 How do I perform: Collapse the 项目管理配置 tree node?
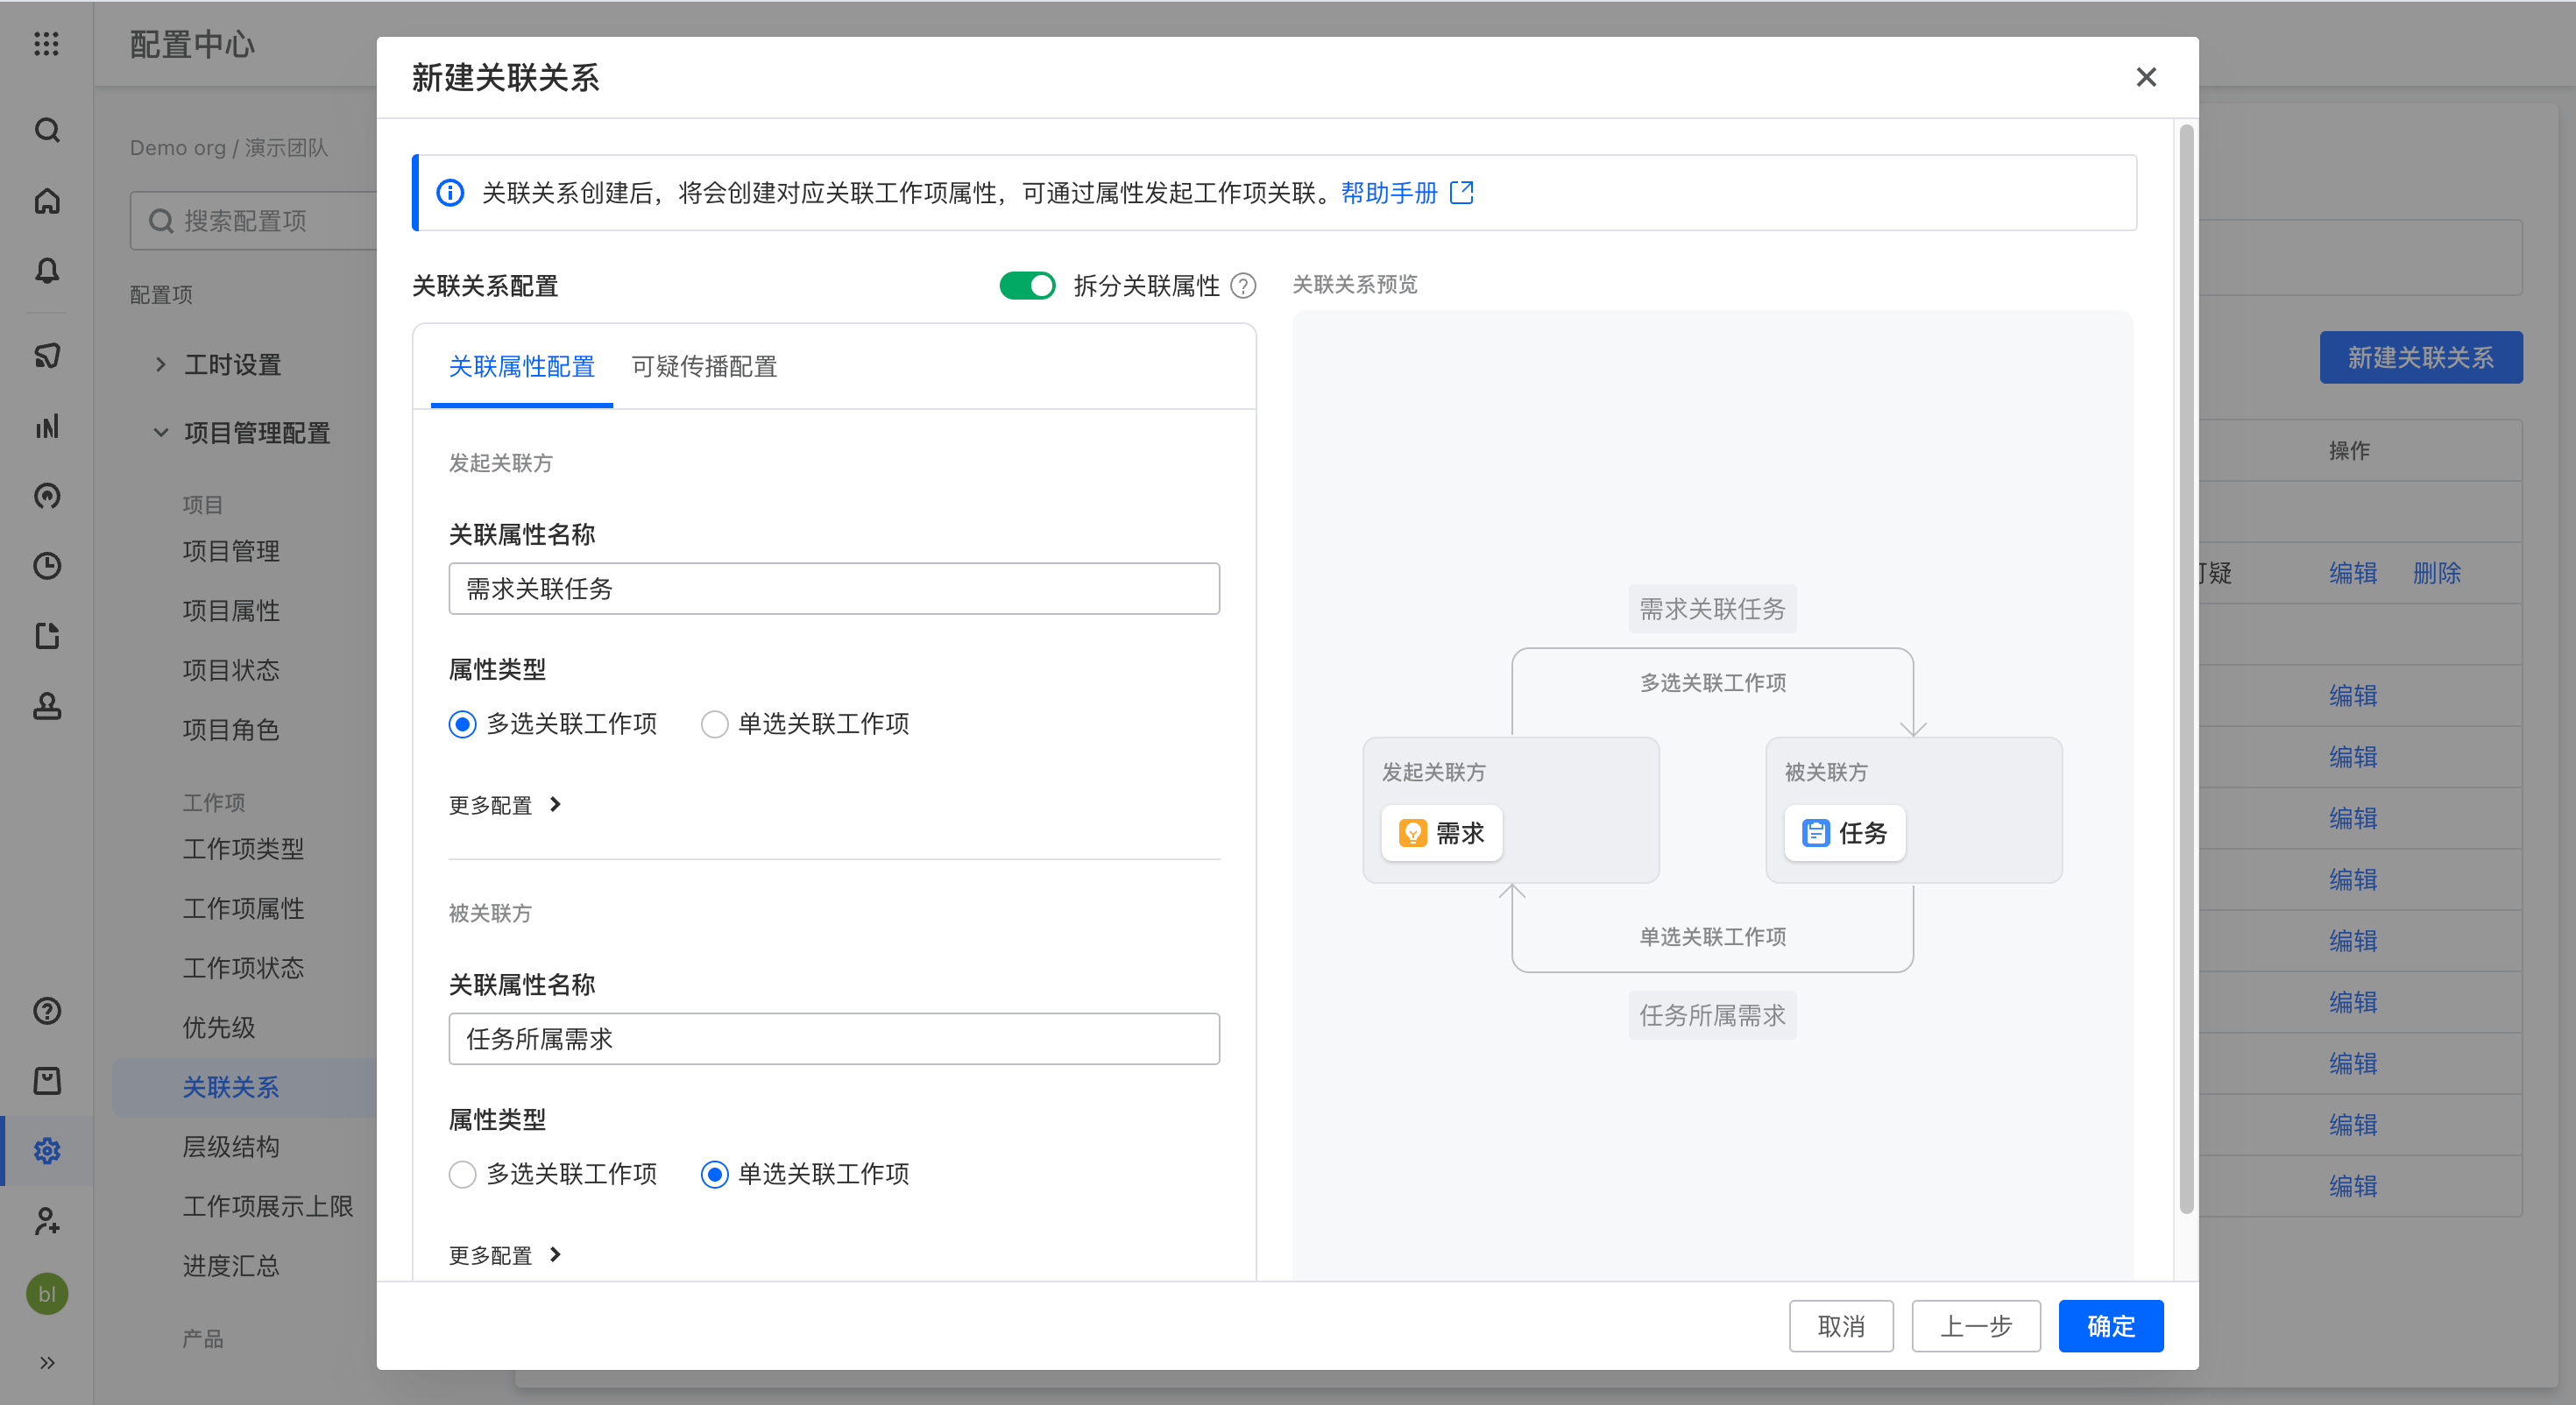tap(160, 433)
